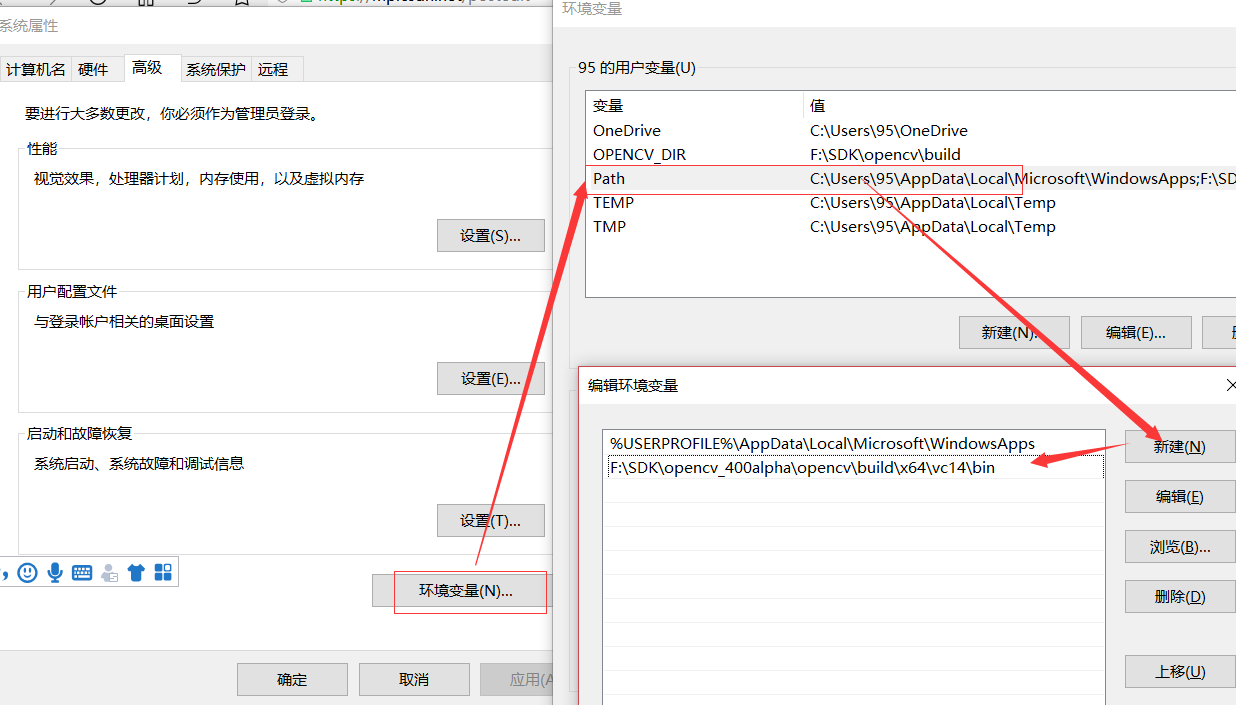Click the 启动和故障恢复 group label
1236x705 pixels.
80,434
